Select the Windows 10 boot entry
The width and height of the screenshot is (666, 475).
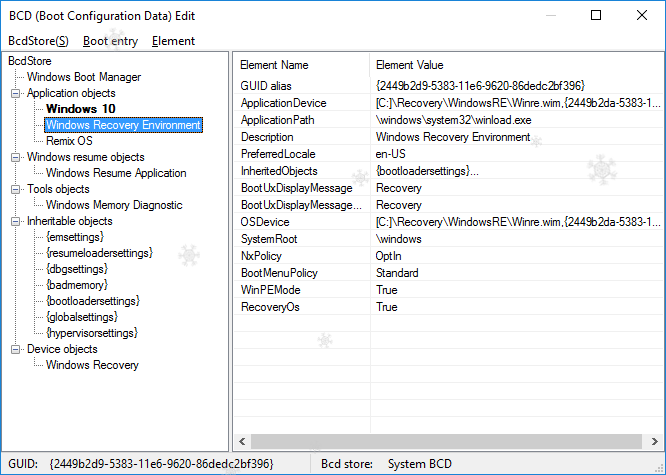coord(81,109)
